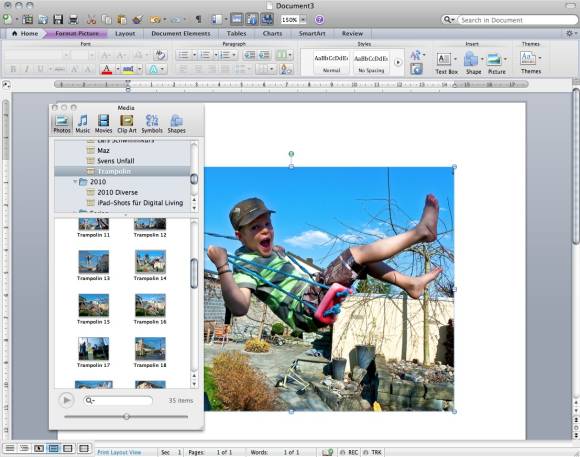Open the Themes button
The image size is (580, 457).
click(x=530, y=63)
